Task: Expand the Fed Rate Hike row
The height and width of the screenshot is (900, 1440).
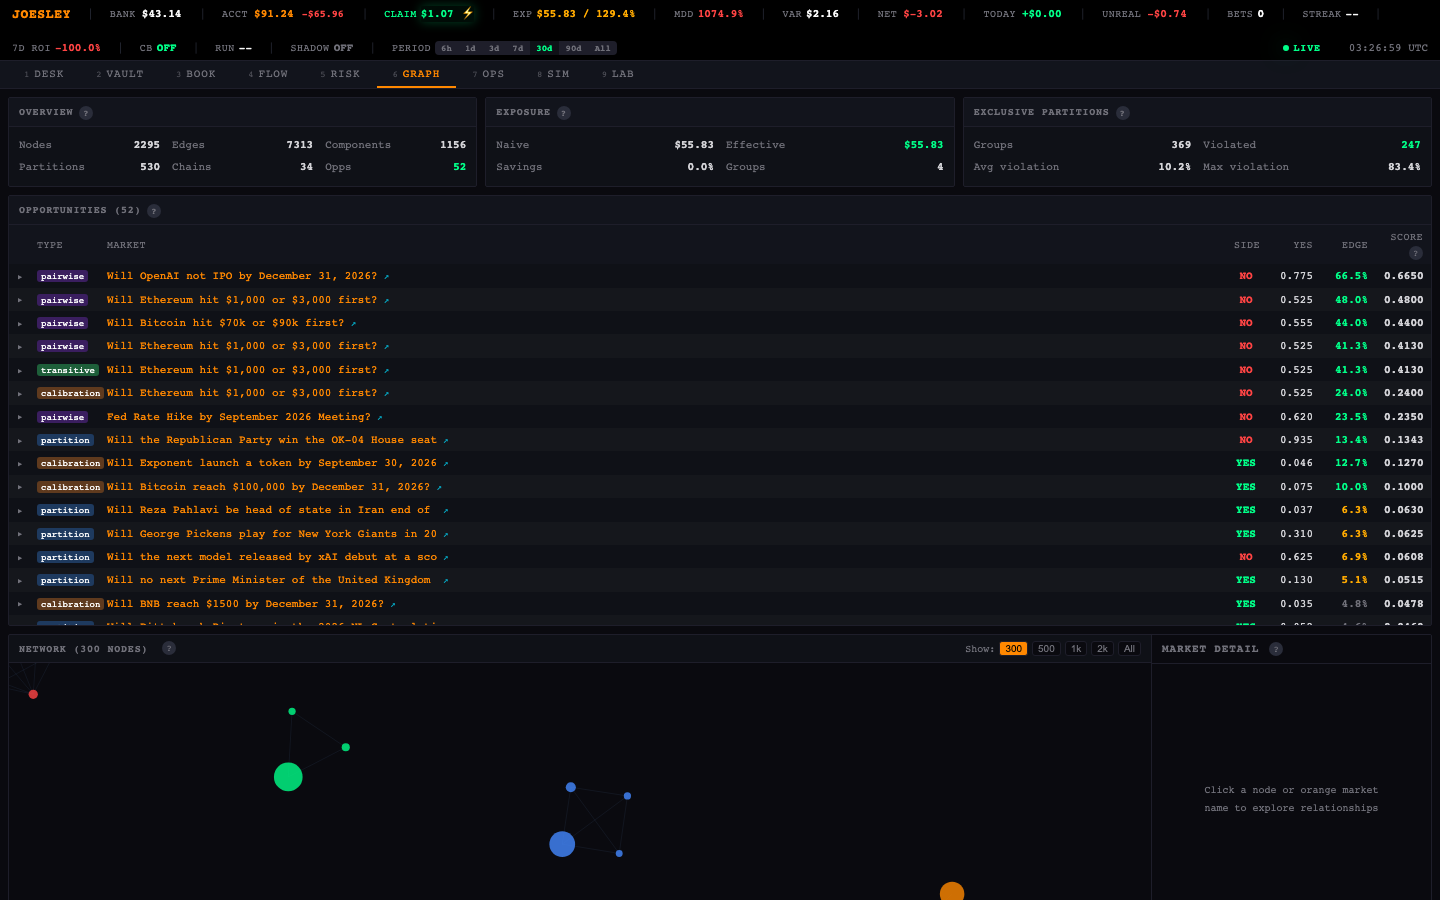Action: point(20,418)
